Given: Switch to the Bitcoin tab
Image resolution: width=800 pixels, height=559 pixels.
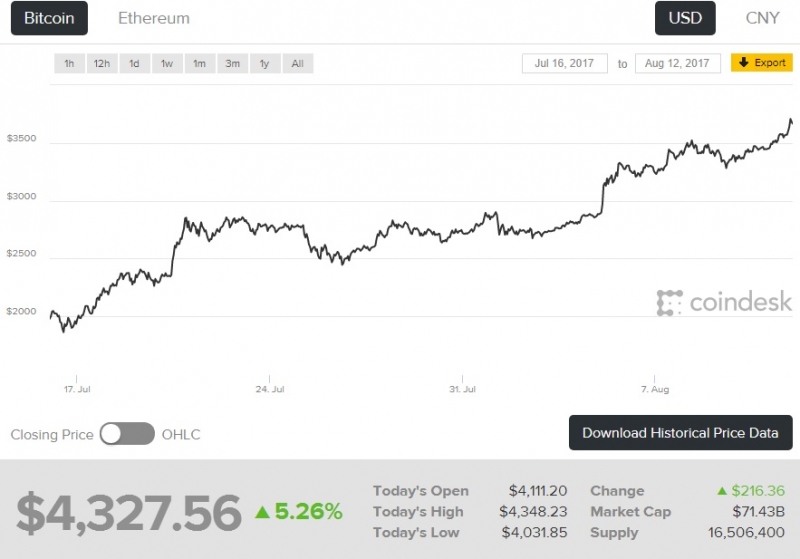Looking at the screenshot, I should pos(49,18).
